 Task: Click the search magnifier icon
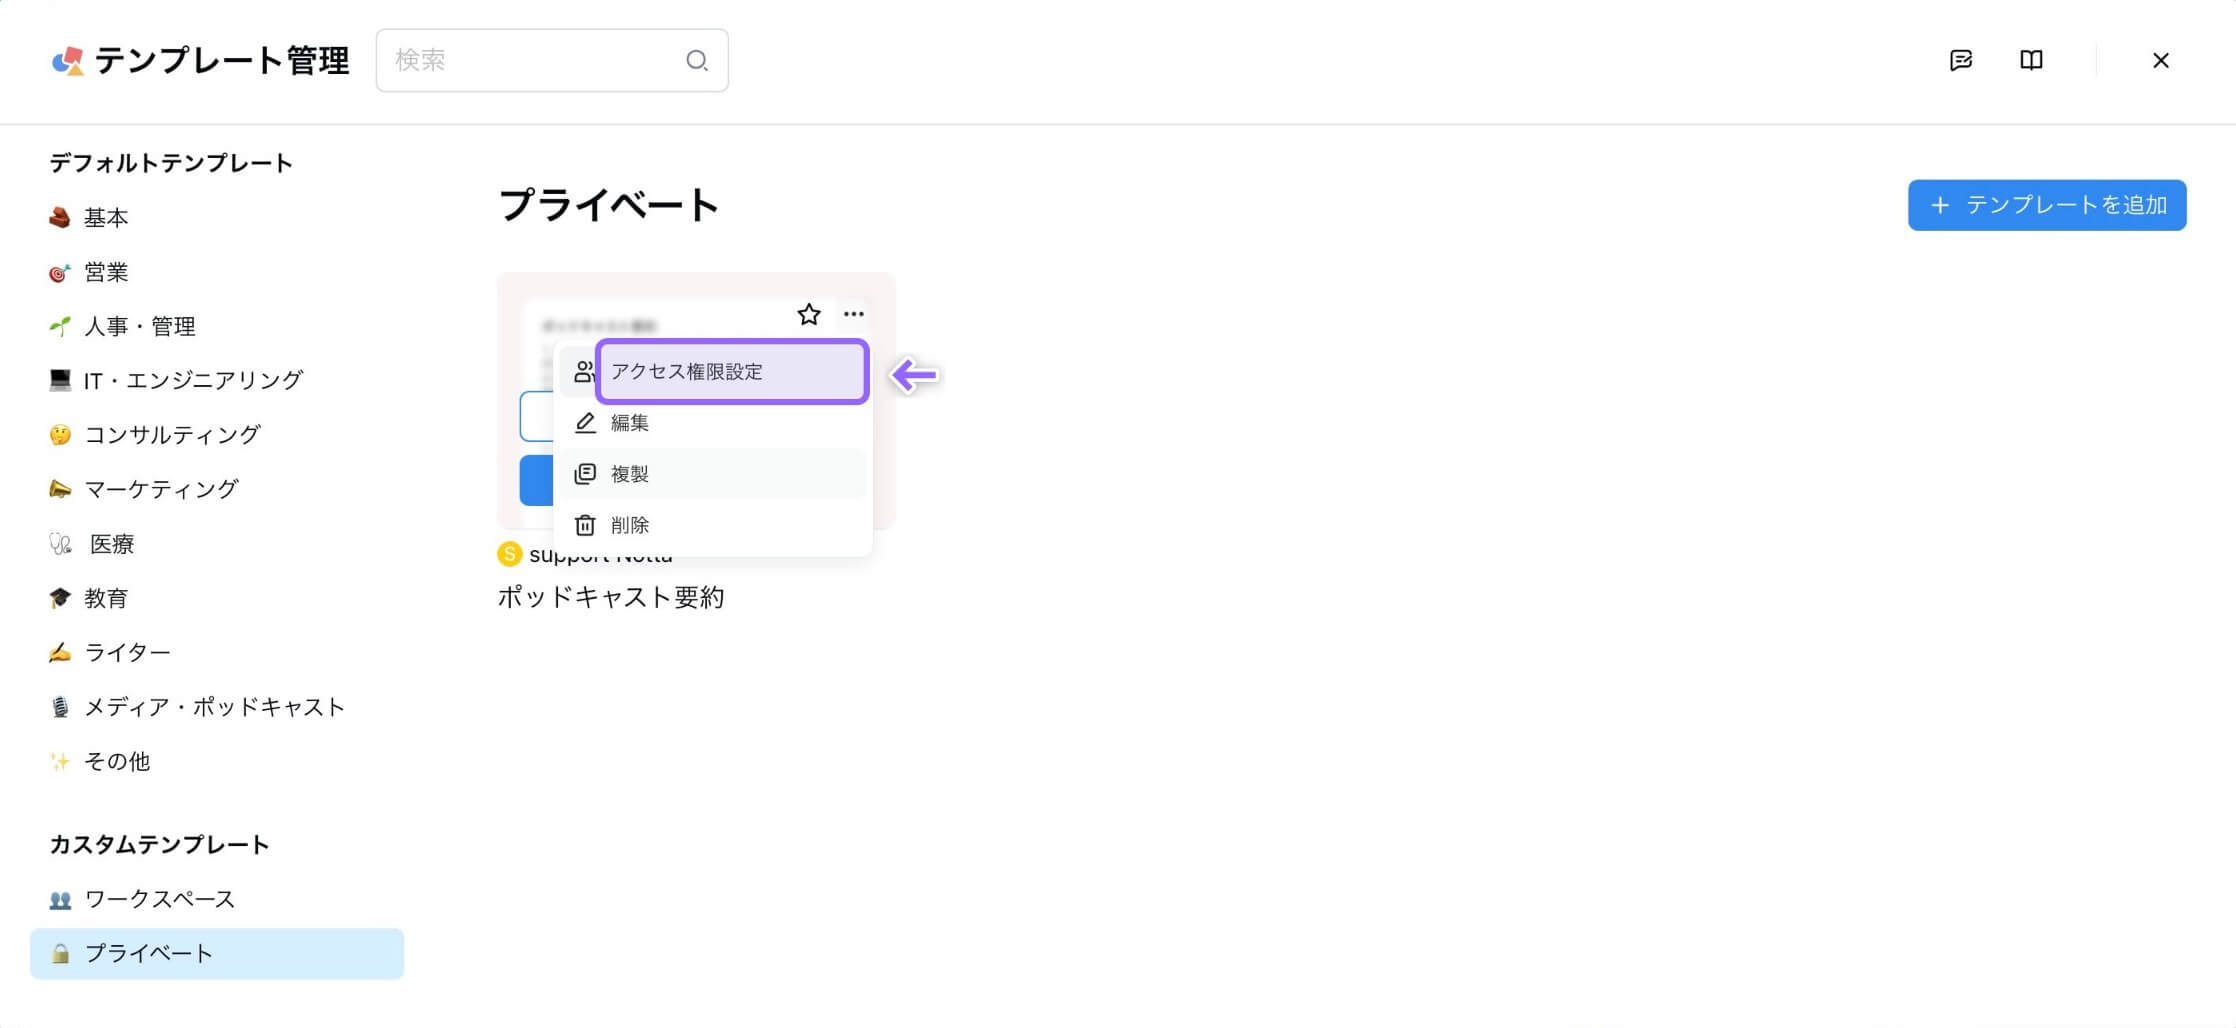(697, 60)
